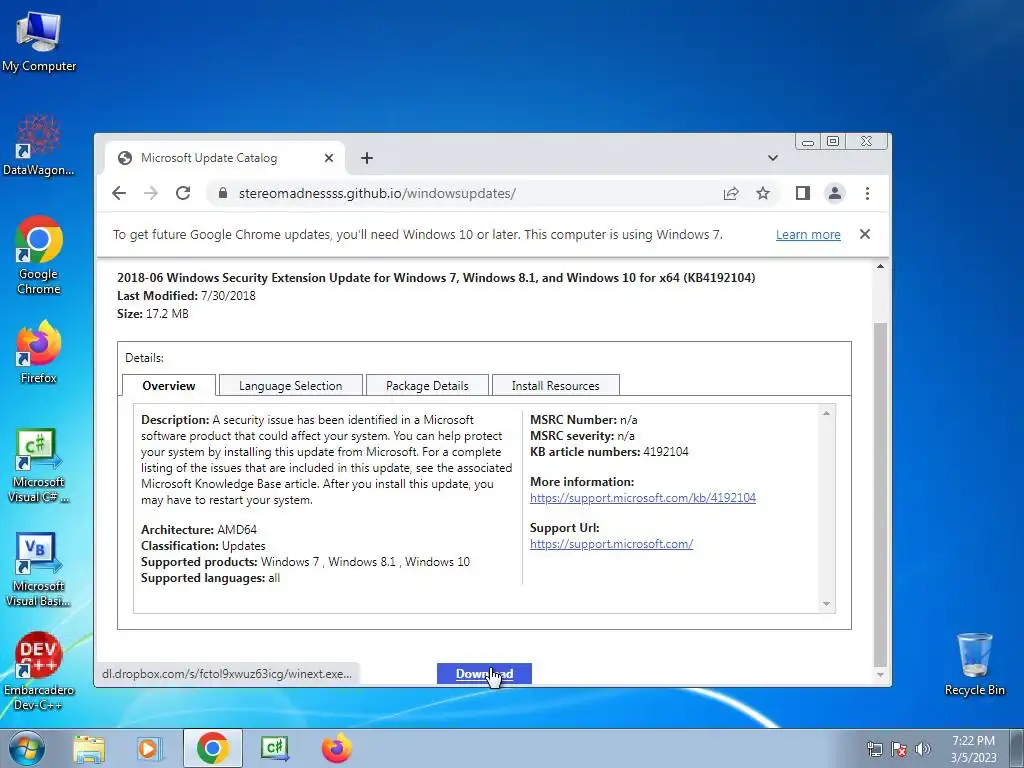Screen dimensions: 1024x768
Task: Click the KB4192104 update title
Action: 436,278
